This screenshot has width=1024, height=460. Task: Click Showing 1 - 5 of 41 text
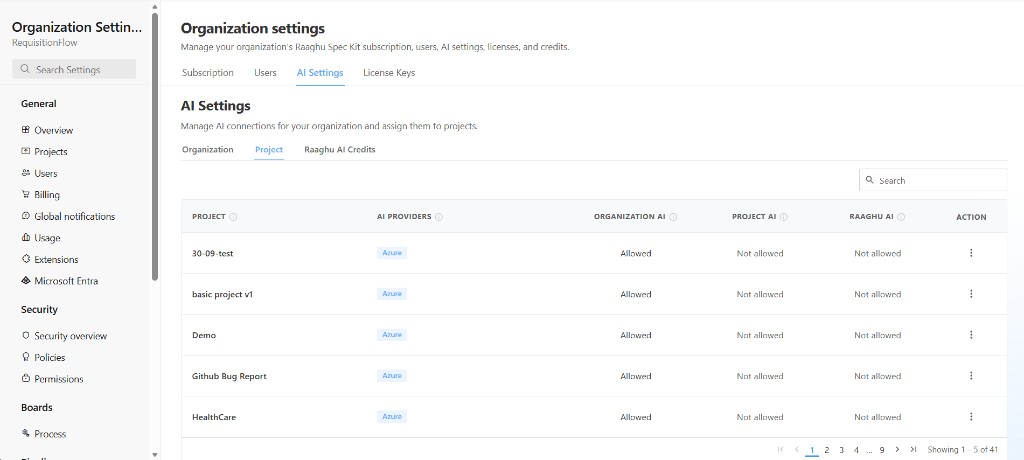[963, 450]
